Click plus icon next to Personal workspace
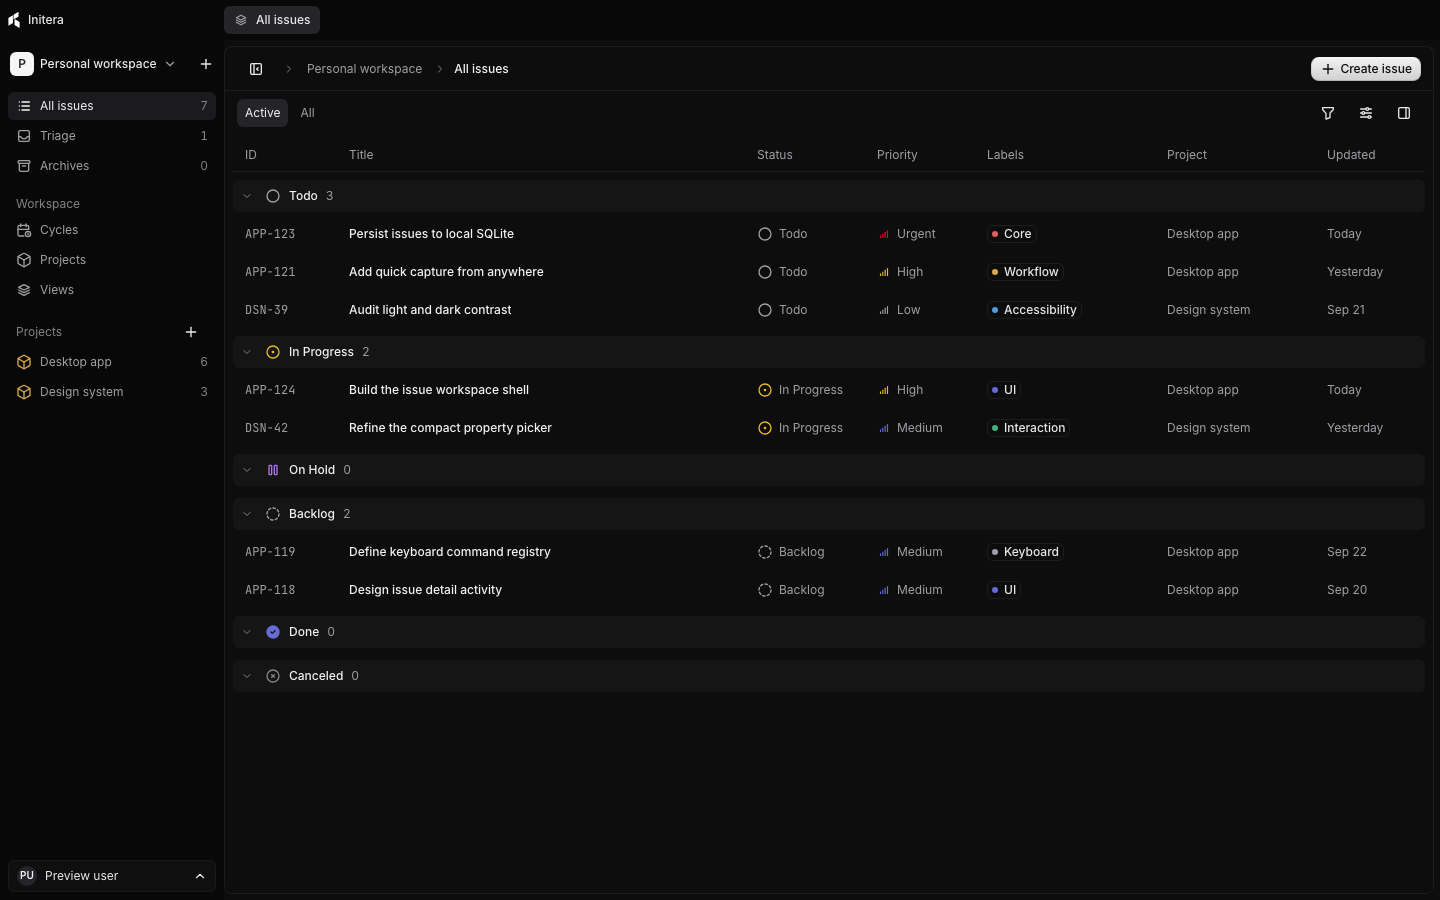Screen dimensions: 1440x900 pos(206,64)
